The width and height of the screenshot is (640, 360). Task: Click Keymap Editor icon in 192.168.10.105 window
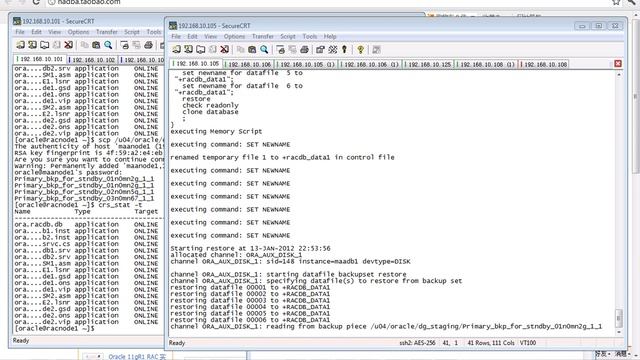tap(333, 49)
